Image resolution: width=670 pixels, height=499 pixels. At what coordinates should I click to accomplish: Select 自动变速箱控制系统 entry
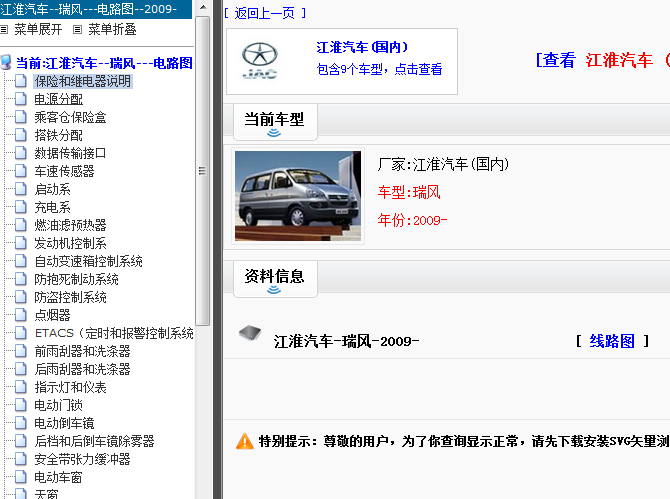88,261
